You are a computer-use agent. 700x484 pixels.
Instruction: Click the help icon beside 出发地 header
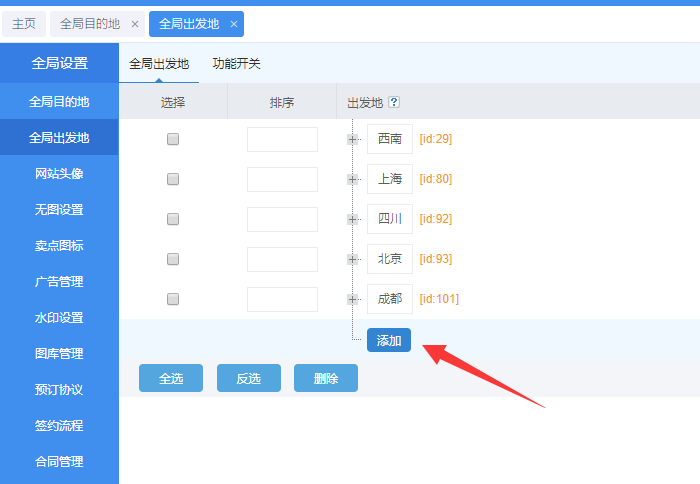tap(394, 102)
